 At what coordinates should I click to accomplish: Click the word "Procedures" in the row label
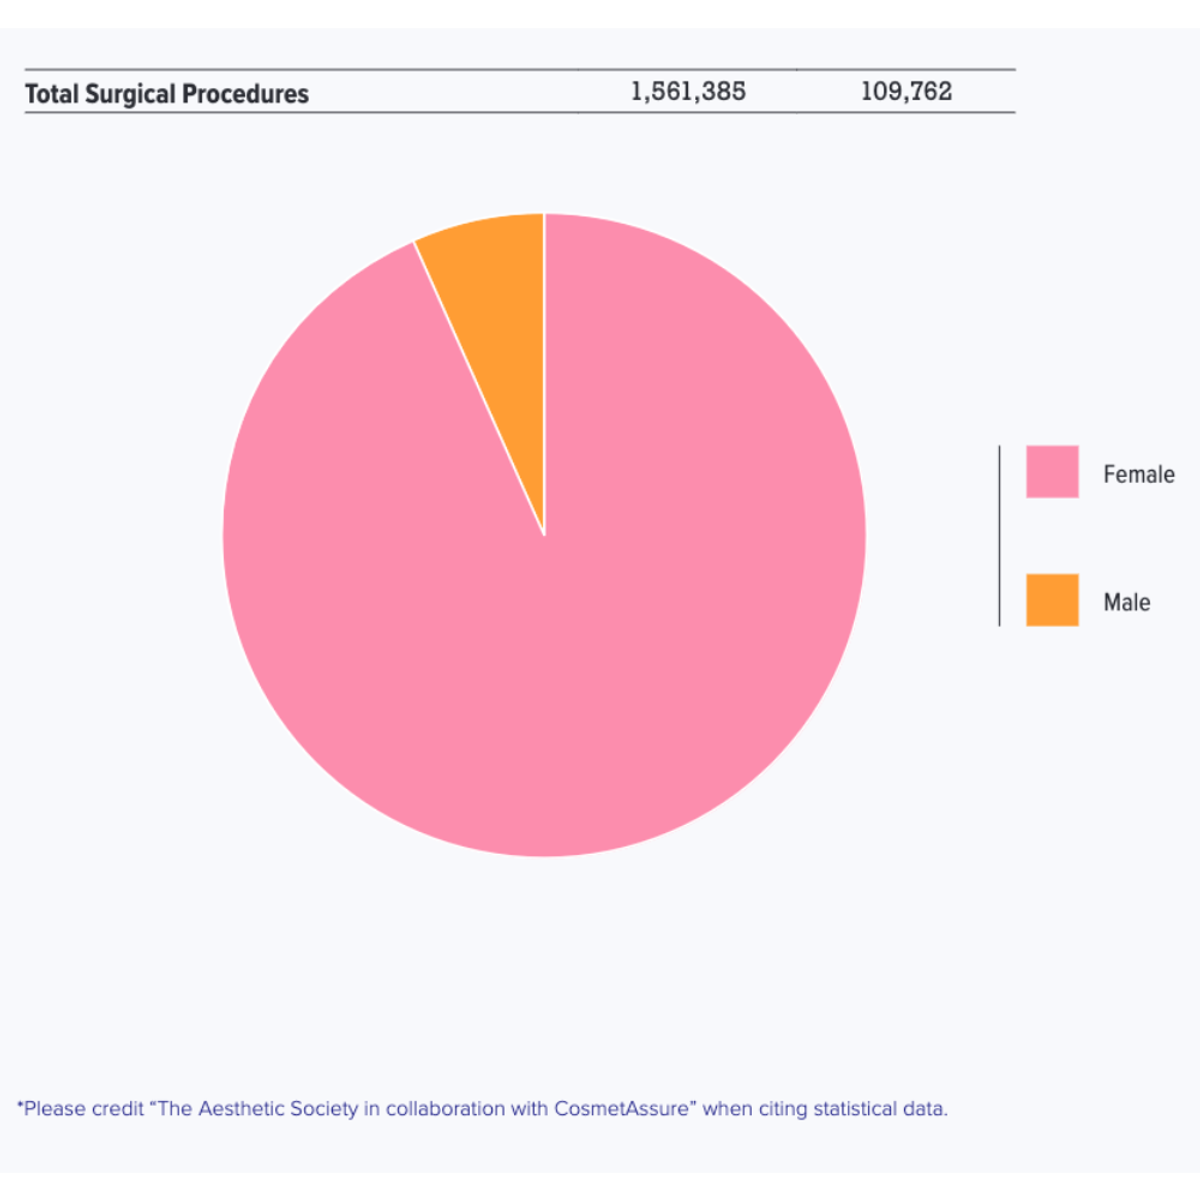pos(246,94)
